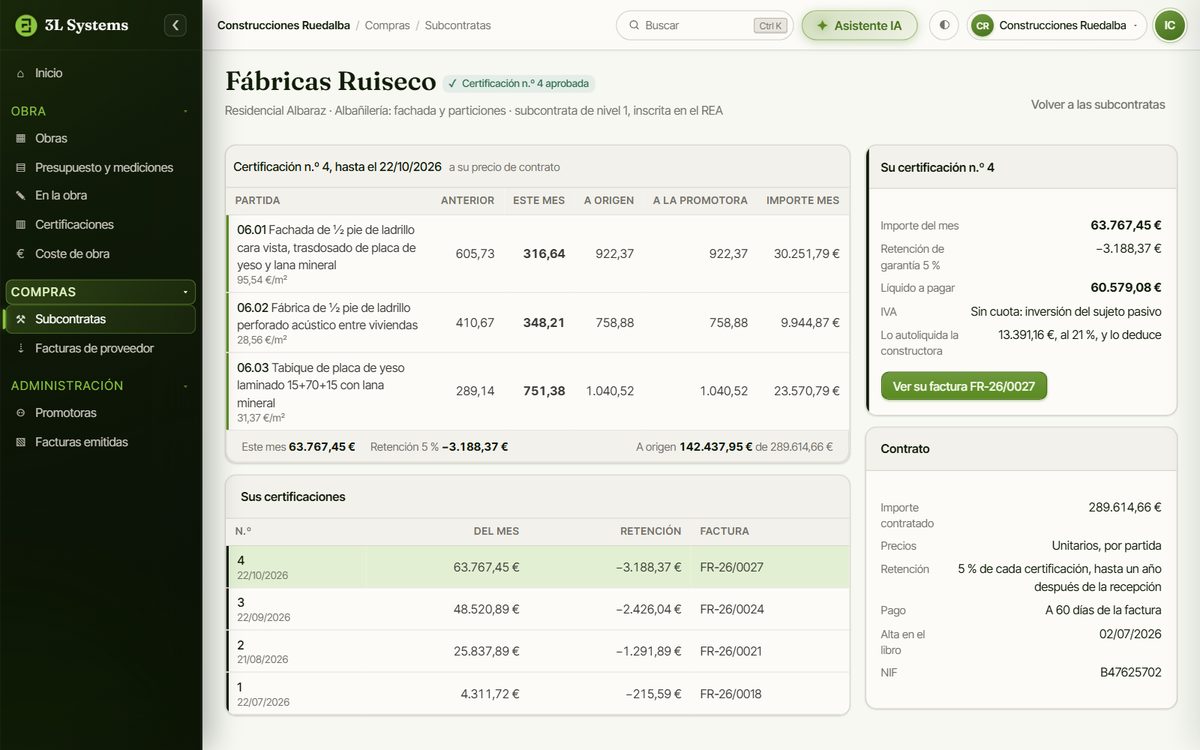
Task: Click the 751,38 este mes value
Action: click(x=544, y=391)
